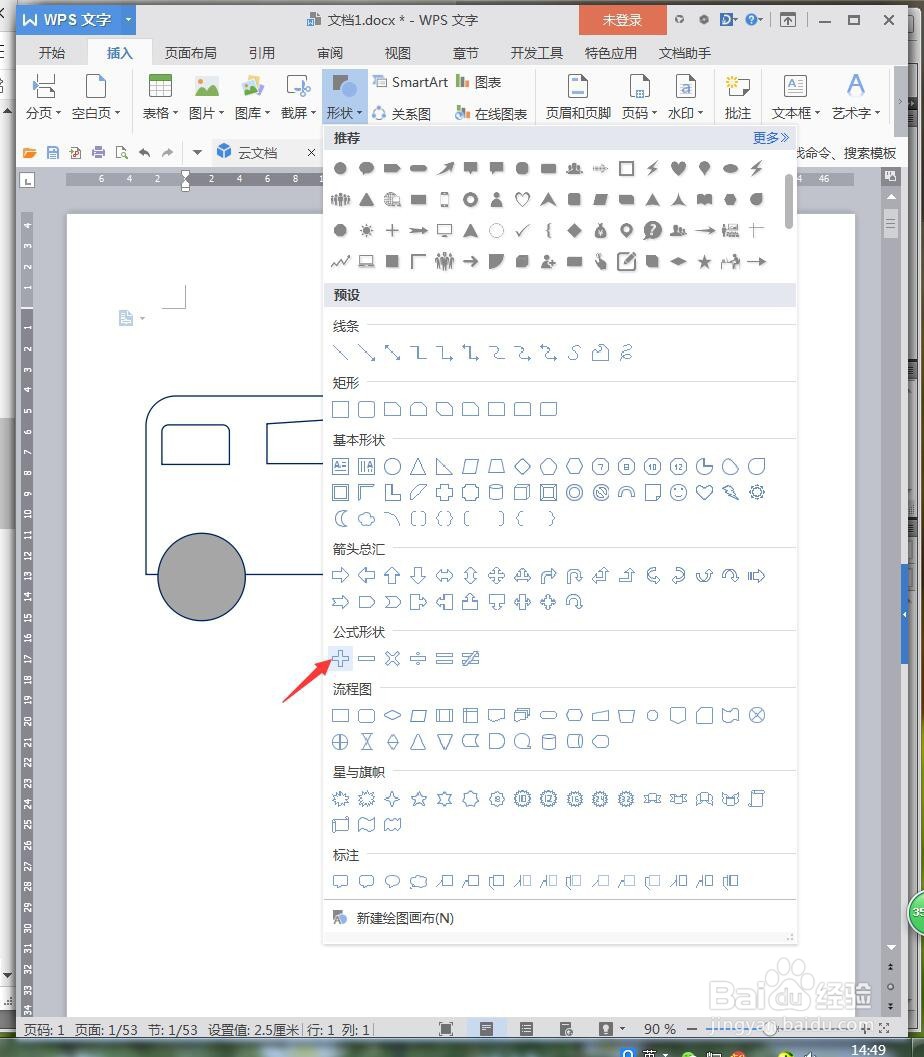This screenshot has height=1057, width=924.
Task: Select the multiply sign formula shape
Action: (392, 659)
